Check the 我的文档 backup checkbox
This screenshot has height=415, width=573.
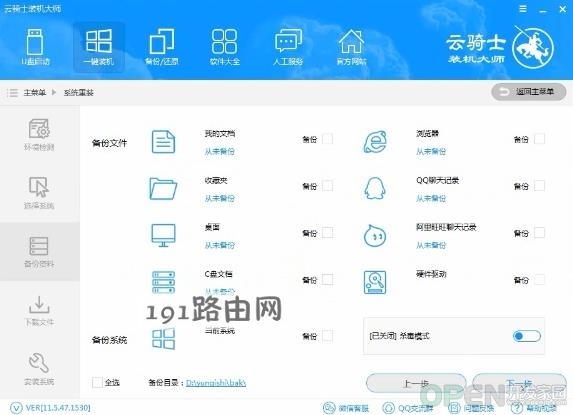point(327,139)
